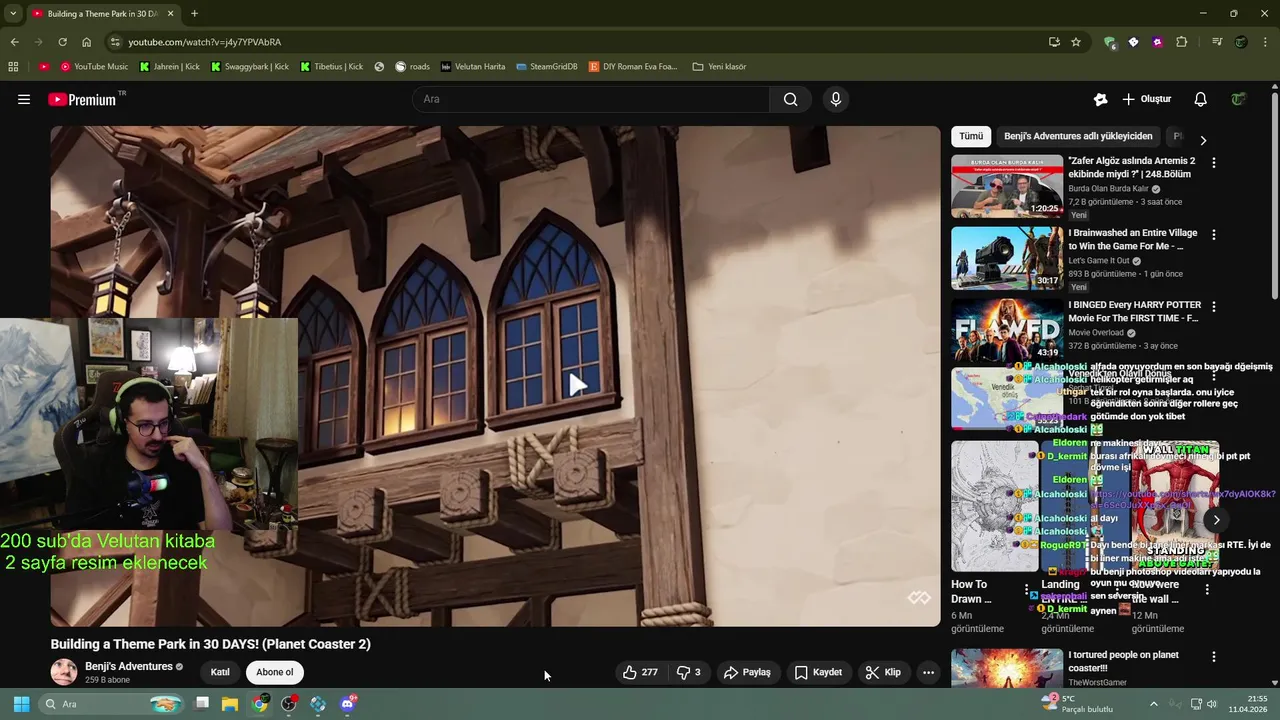Create a clip with Klip button
Viewport: 1280px width, 720px height.
pyautogui.click(x=883, y=672)
